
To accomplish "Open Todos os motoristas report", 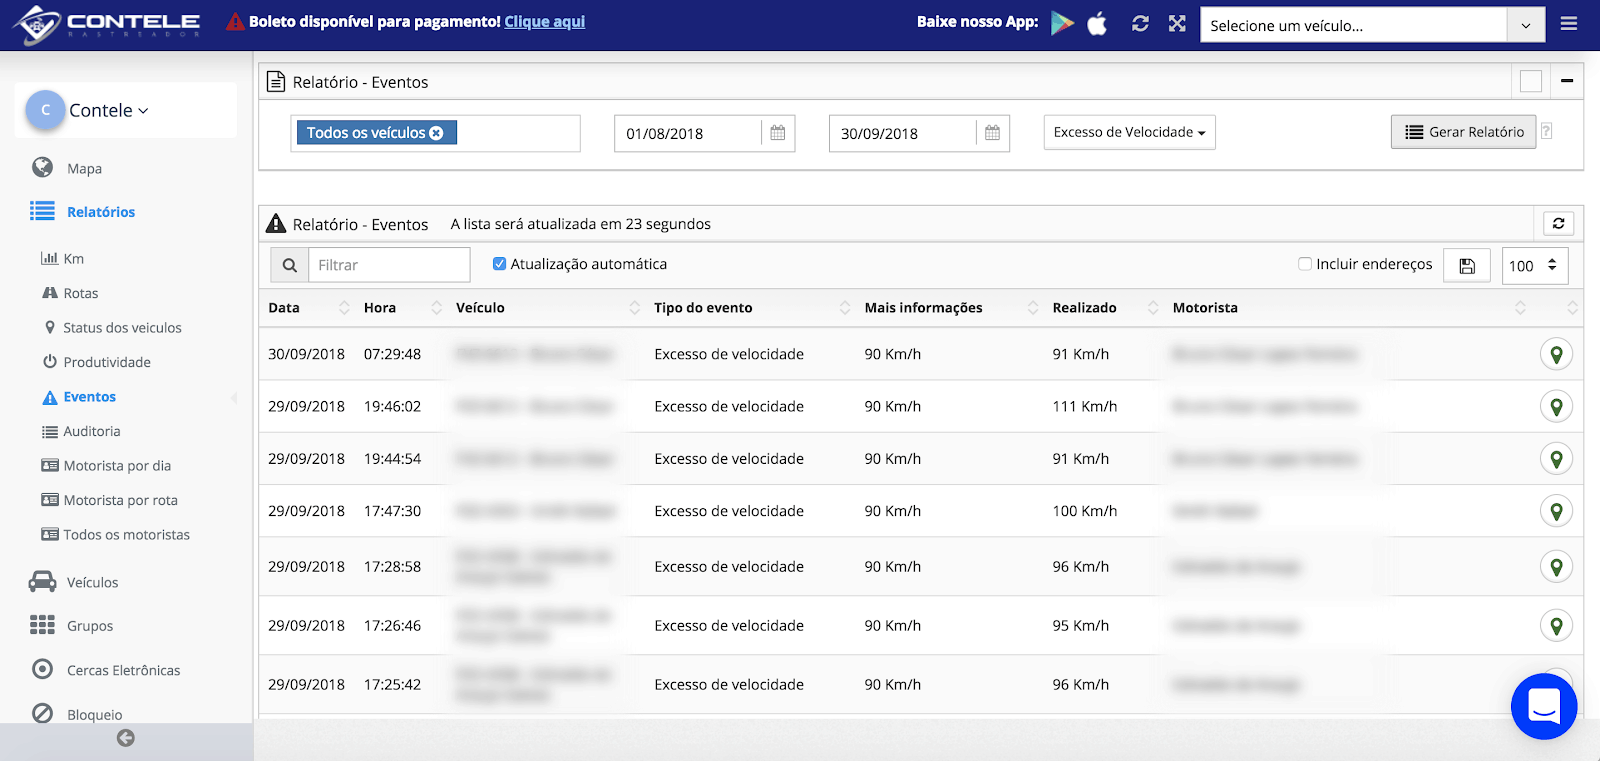I will (x=126, y=535).
